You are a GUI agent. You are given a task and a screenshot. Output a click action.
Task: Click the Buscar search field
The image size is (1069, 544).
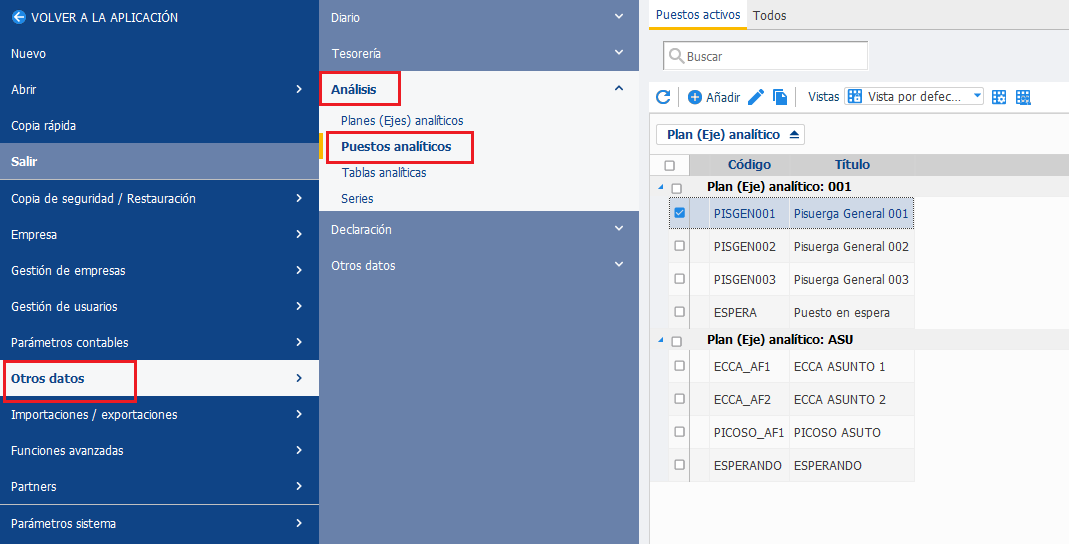766,56
